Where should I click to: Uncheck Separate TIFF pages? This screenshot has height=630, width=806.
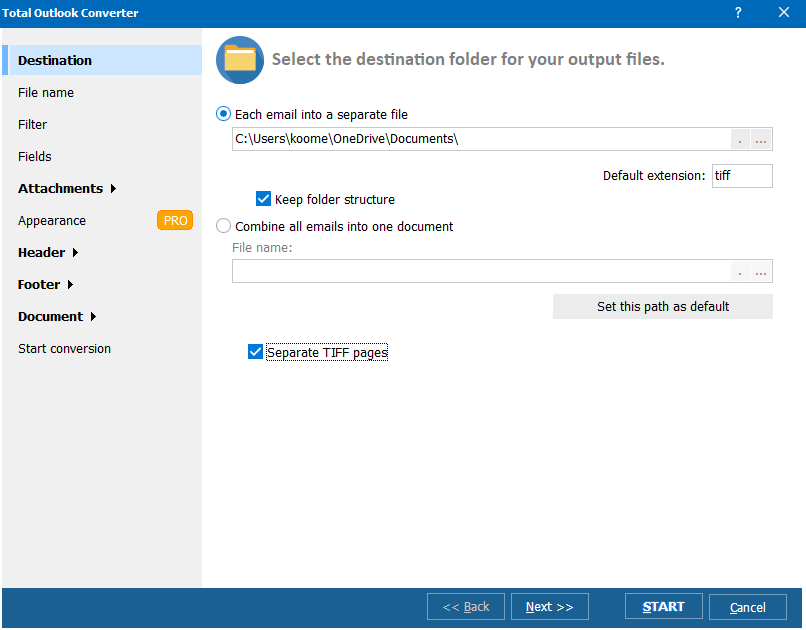[255, 351]
